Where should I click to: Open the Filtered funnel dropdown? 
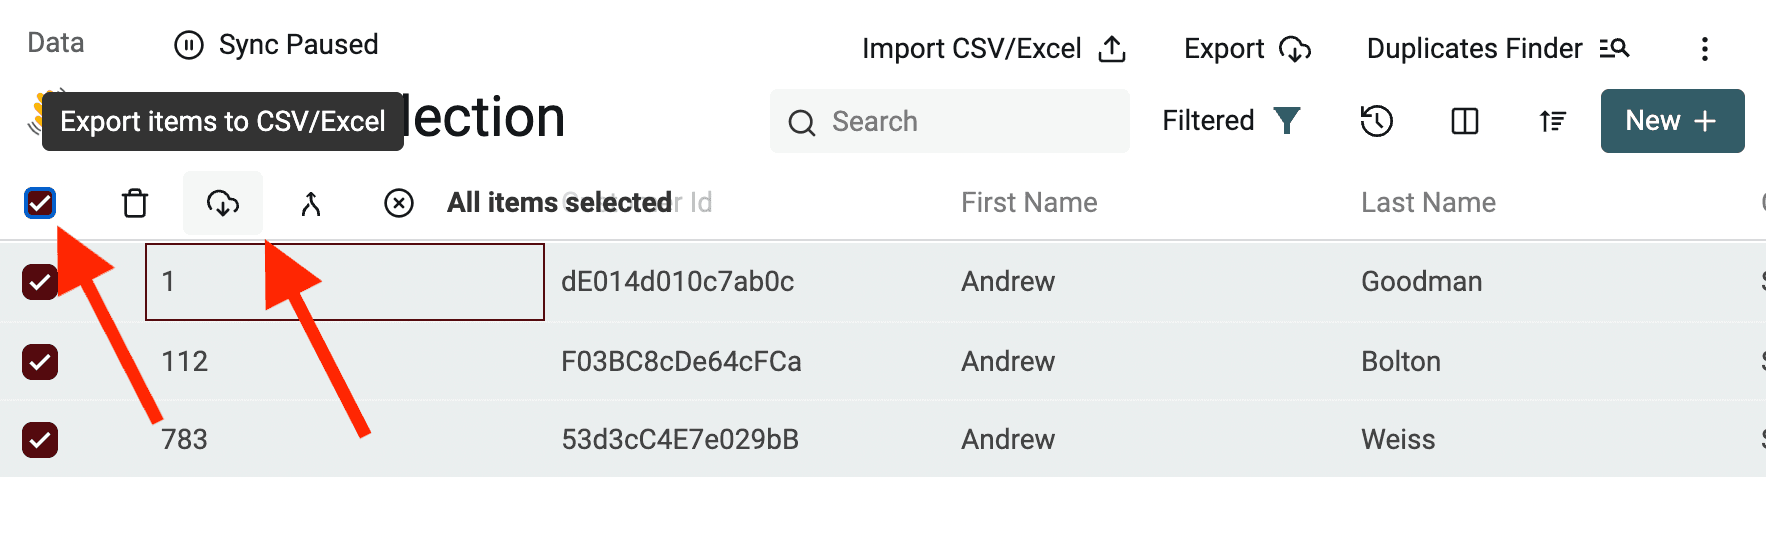pos(1231,121)
